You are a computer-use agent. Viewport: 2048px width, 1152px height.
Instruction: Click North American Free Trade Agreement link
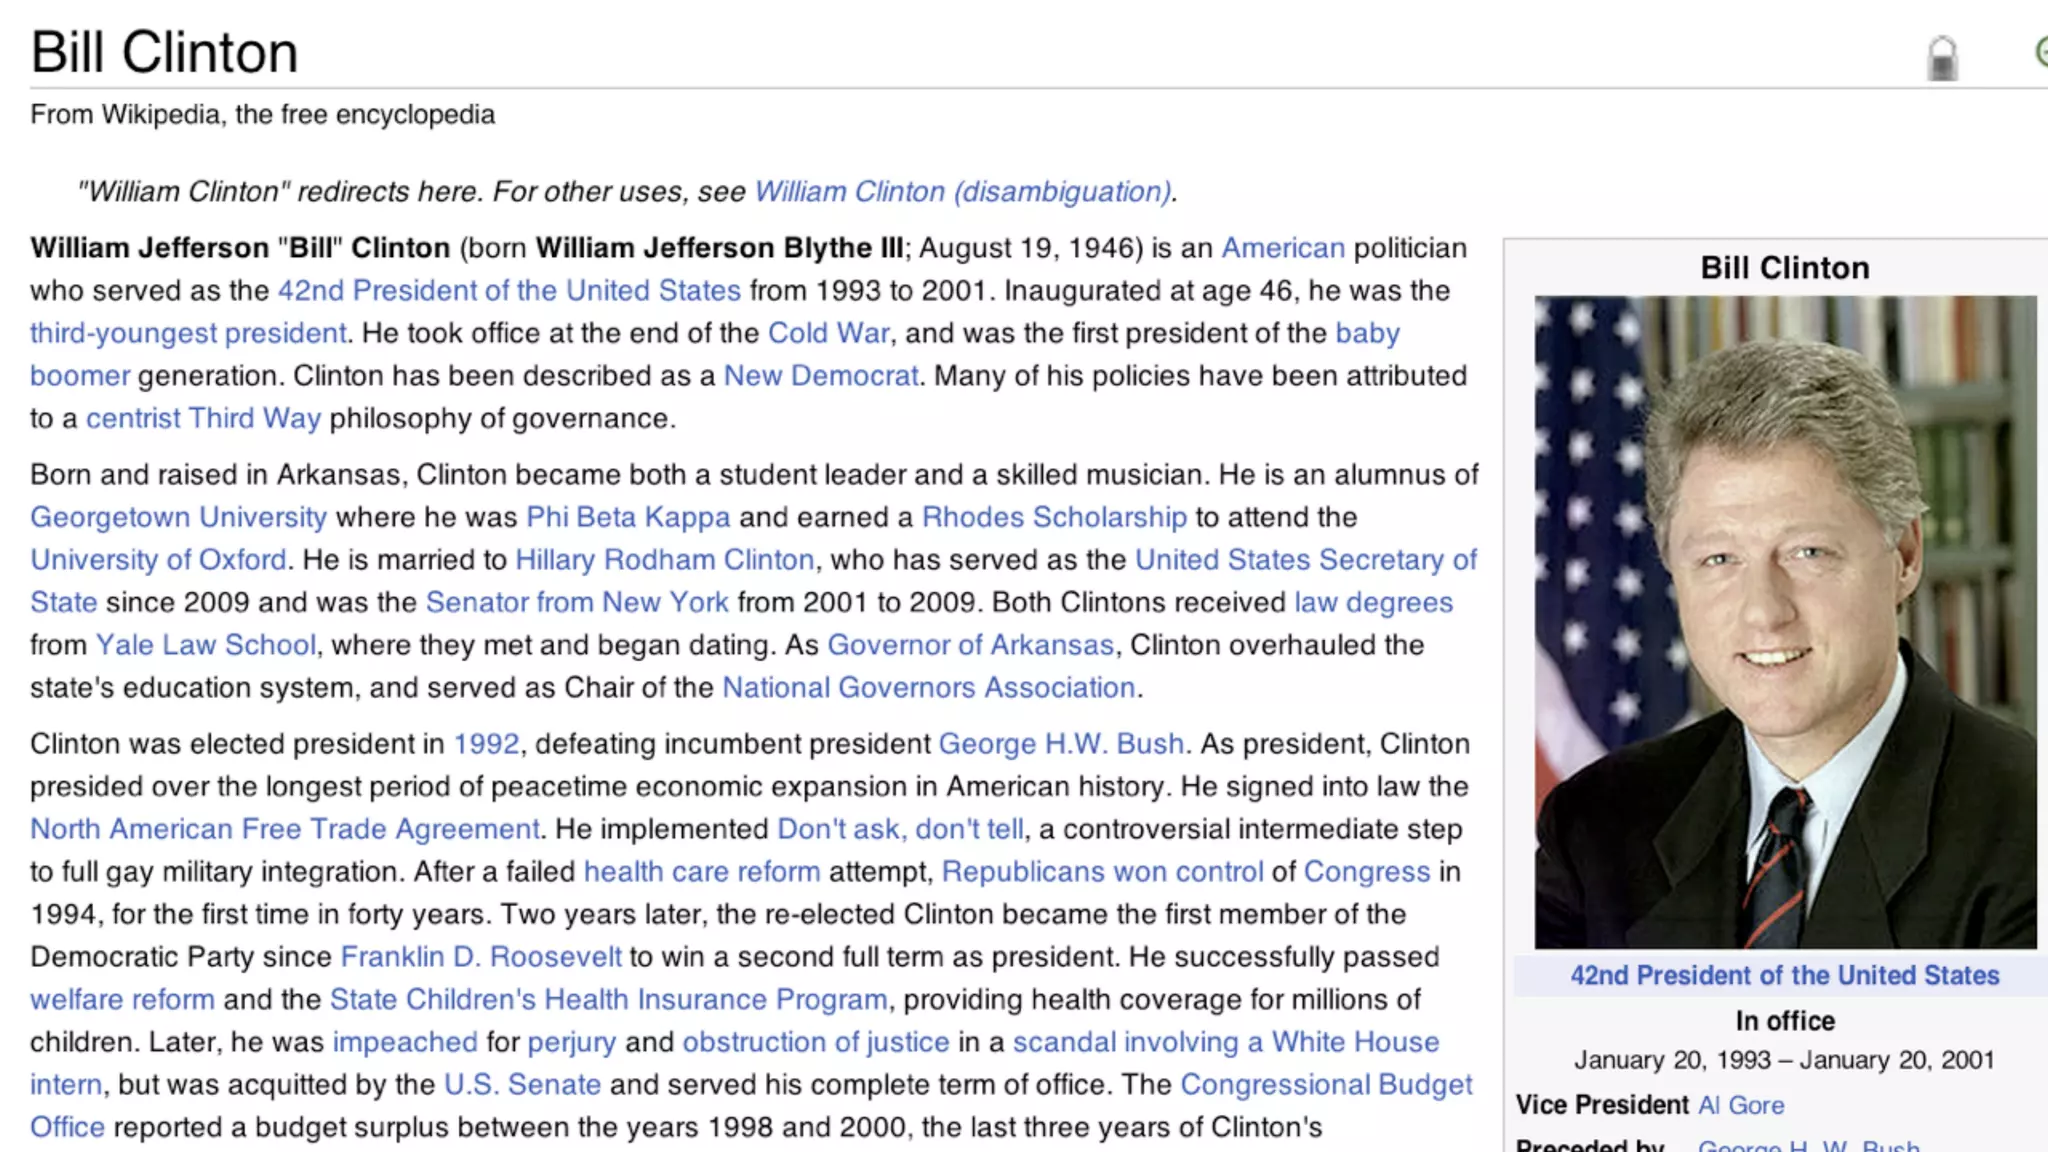pos(284,829)
